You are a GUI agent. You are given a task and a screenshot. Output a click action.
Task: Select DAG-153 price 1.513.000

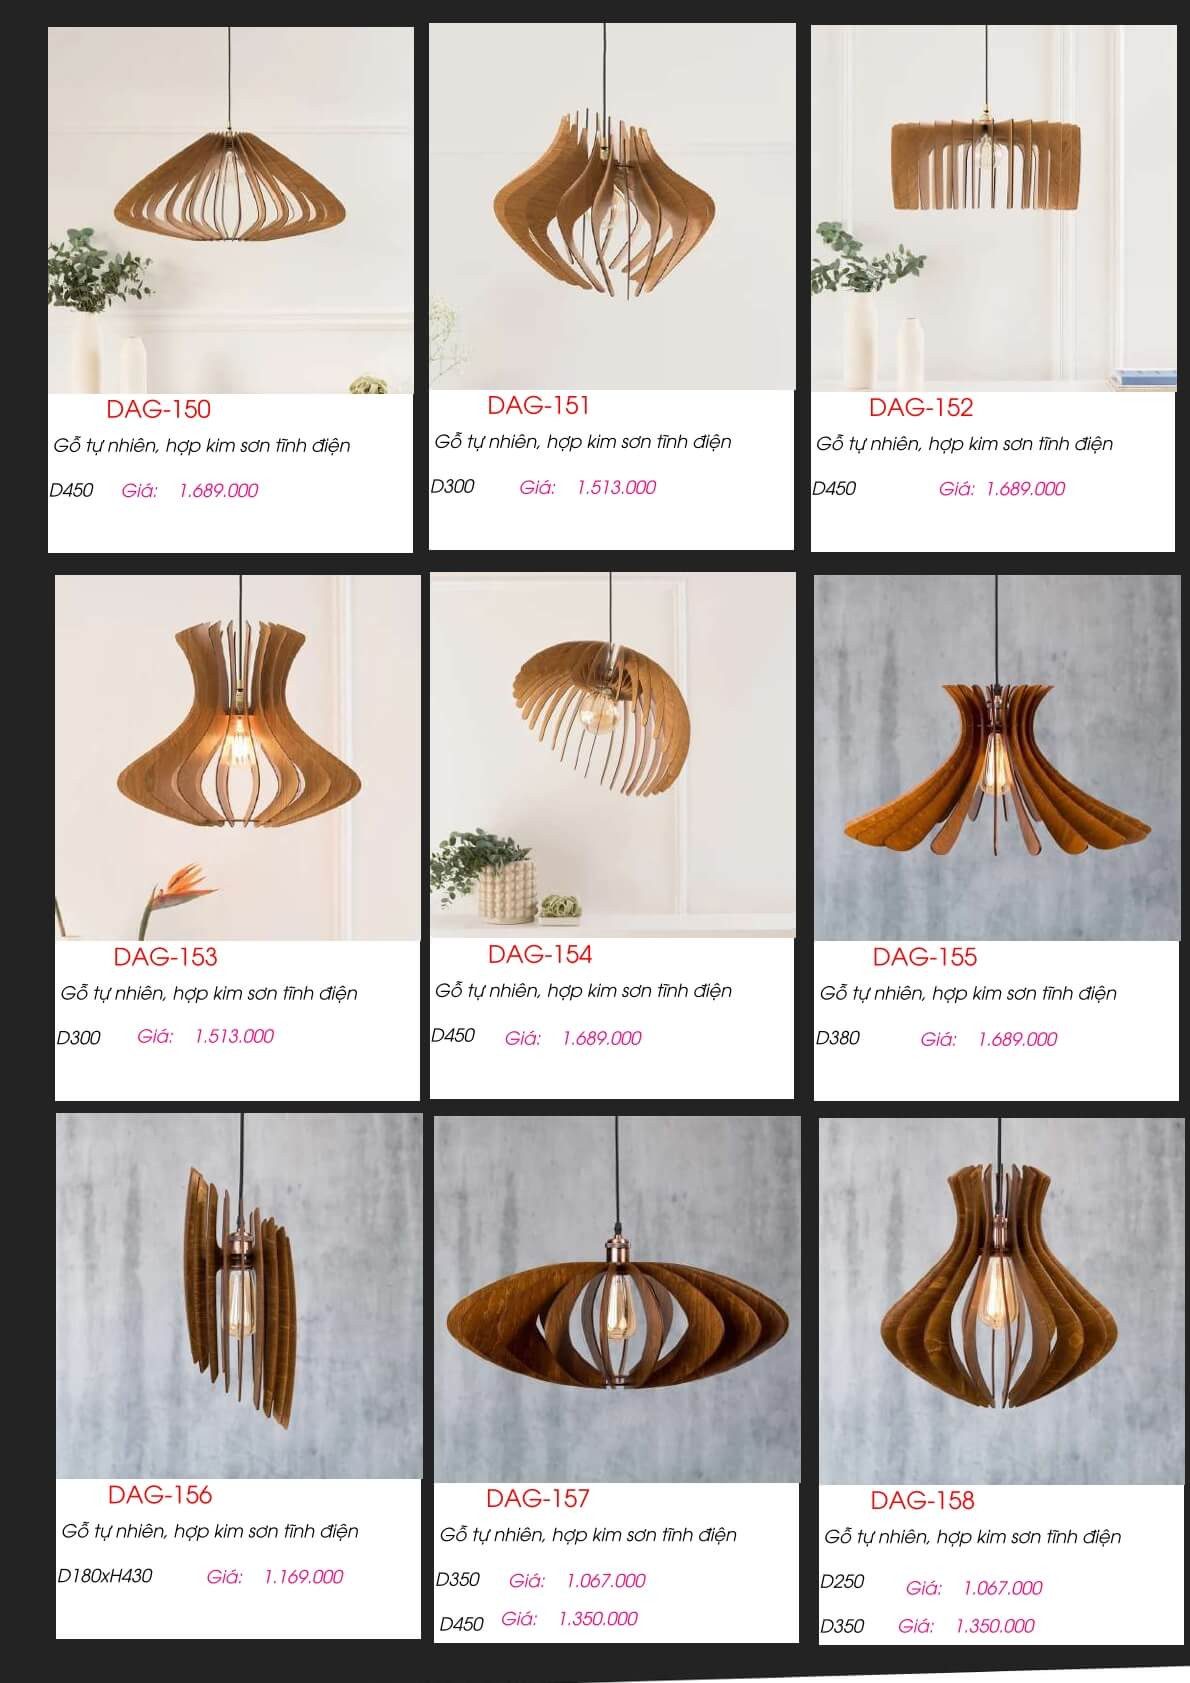coord(234,1036)
